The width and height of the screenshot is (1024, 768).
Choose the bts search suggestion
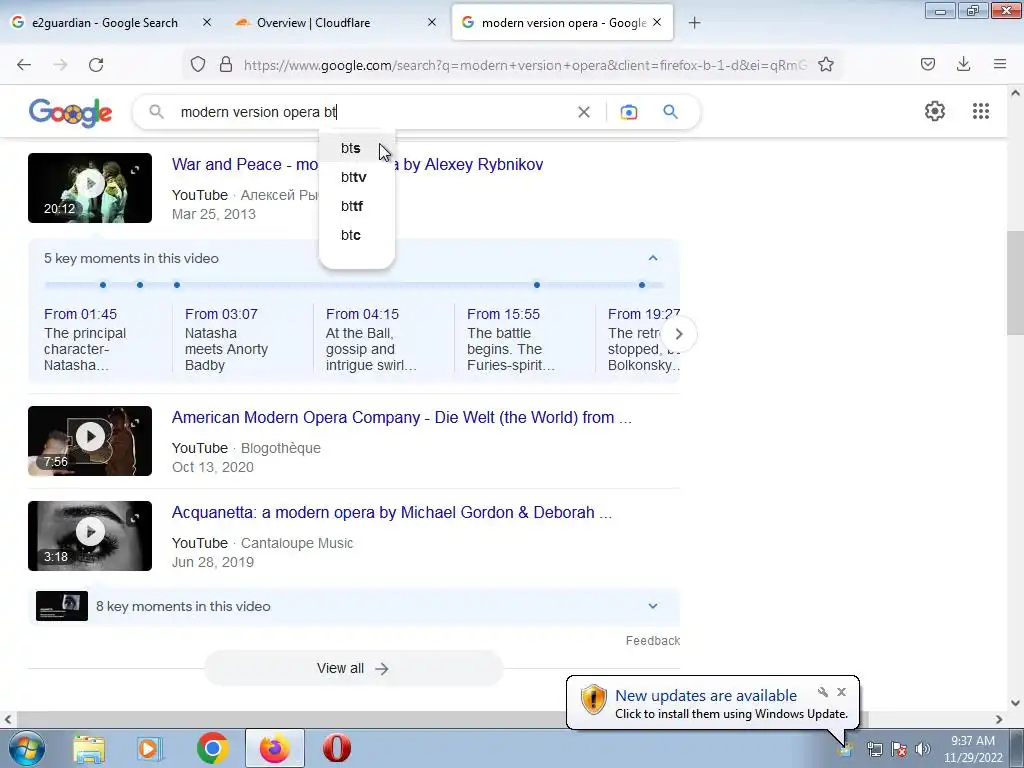pos(357,148)
